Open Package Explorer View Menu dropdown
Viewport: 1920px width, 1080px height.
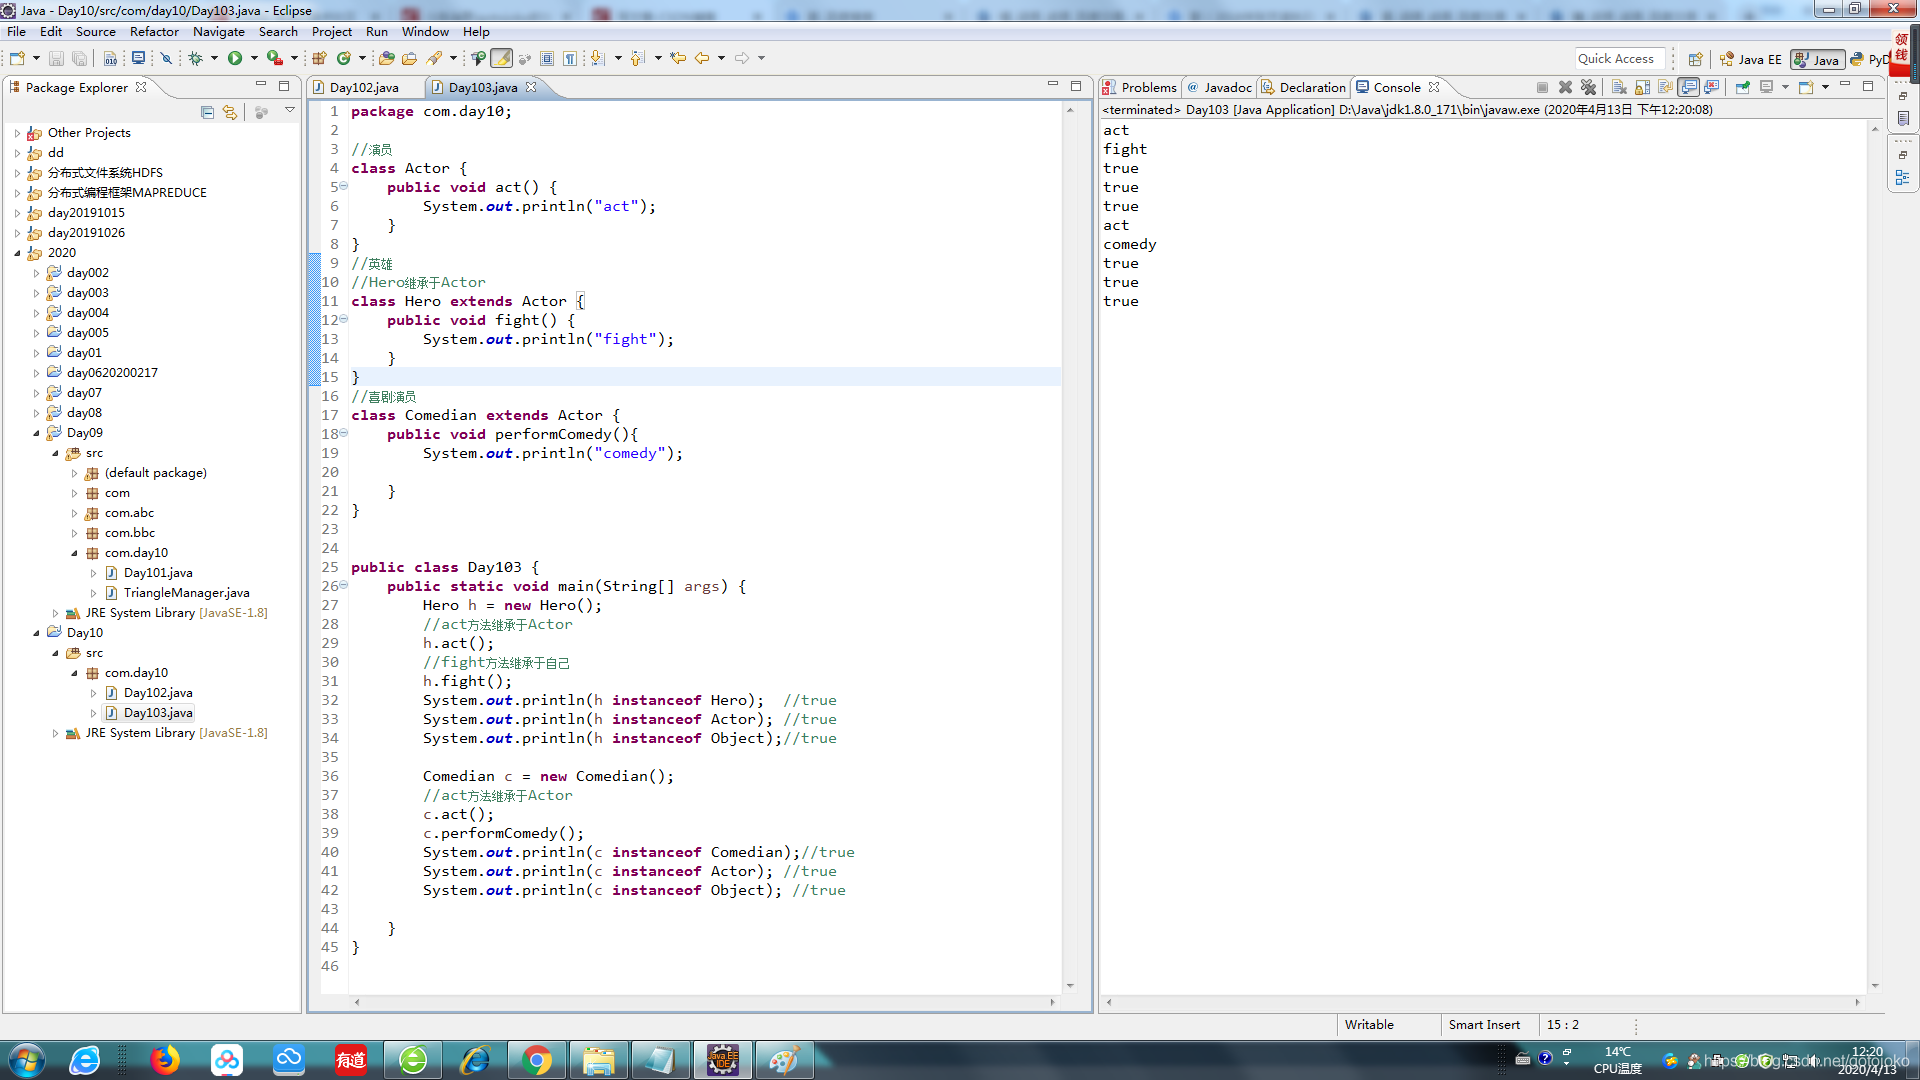click(290, 110)
